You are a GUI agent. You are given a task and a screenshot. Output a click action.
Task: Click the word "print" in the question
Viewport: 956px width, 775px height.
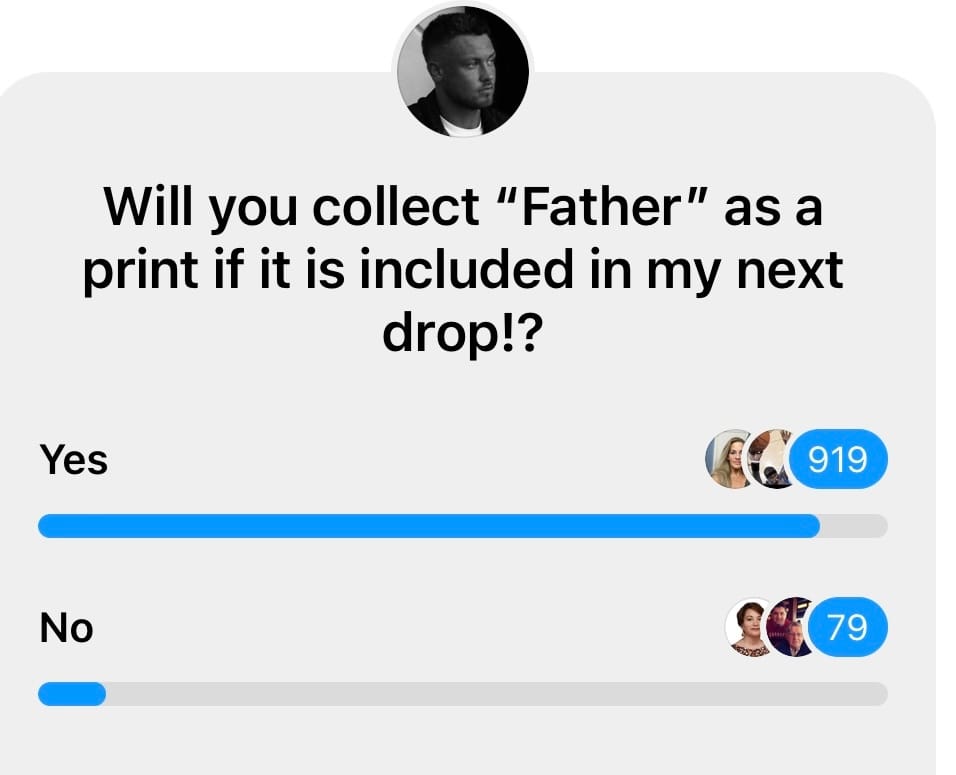[x=141, y=271]
